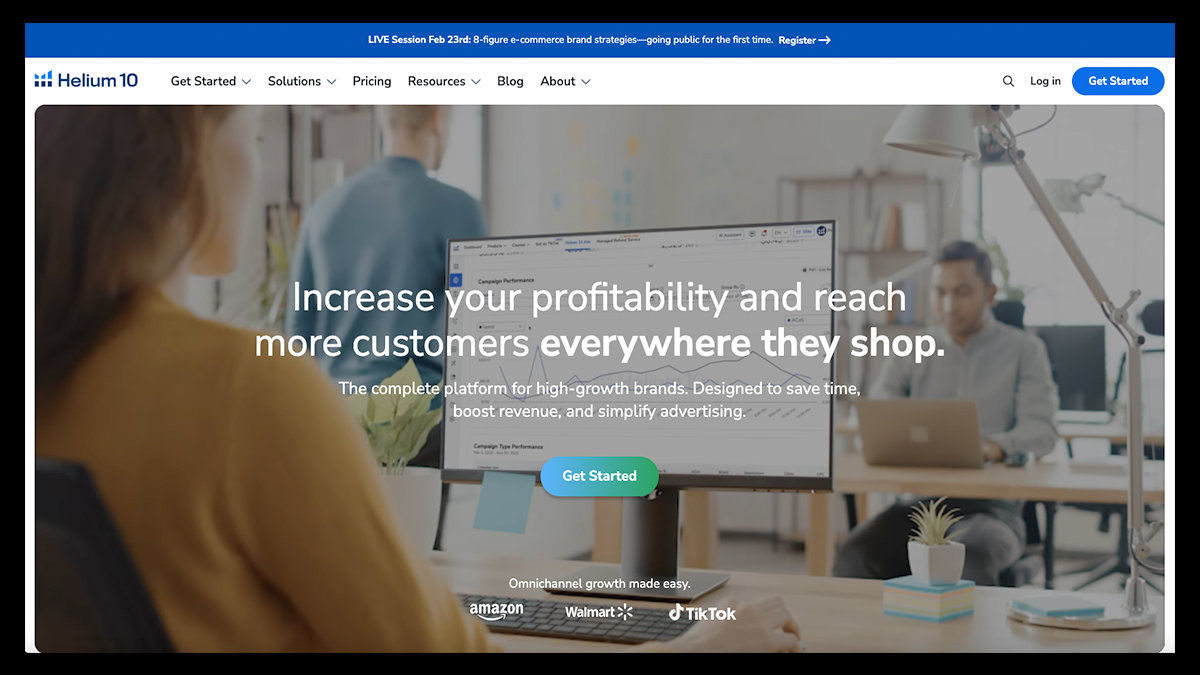Click the Helium 10 logo icon
The height and width of the screenshot is (675, 1200).
(x=43, y=80)
